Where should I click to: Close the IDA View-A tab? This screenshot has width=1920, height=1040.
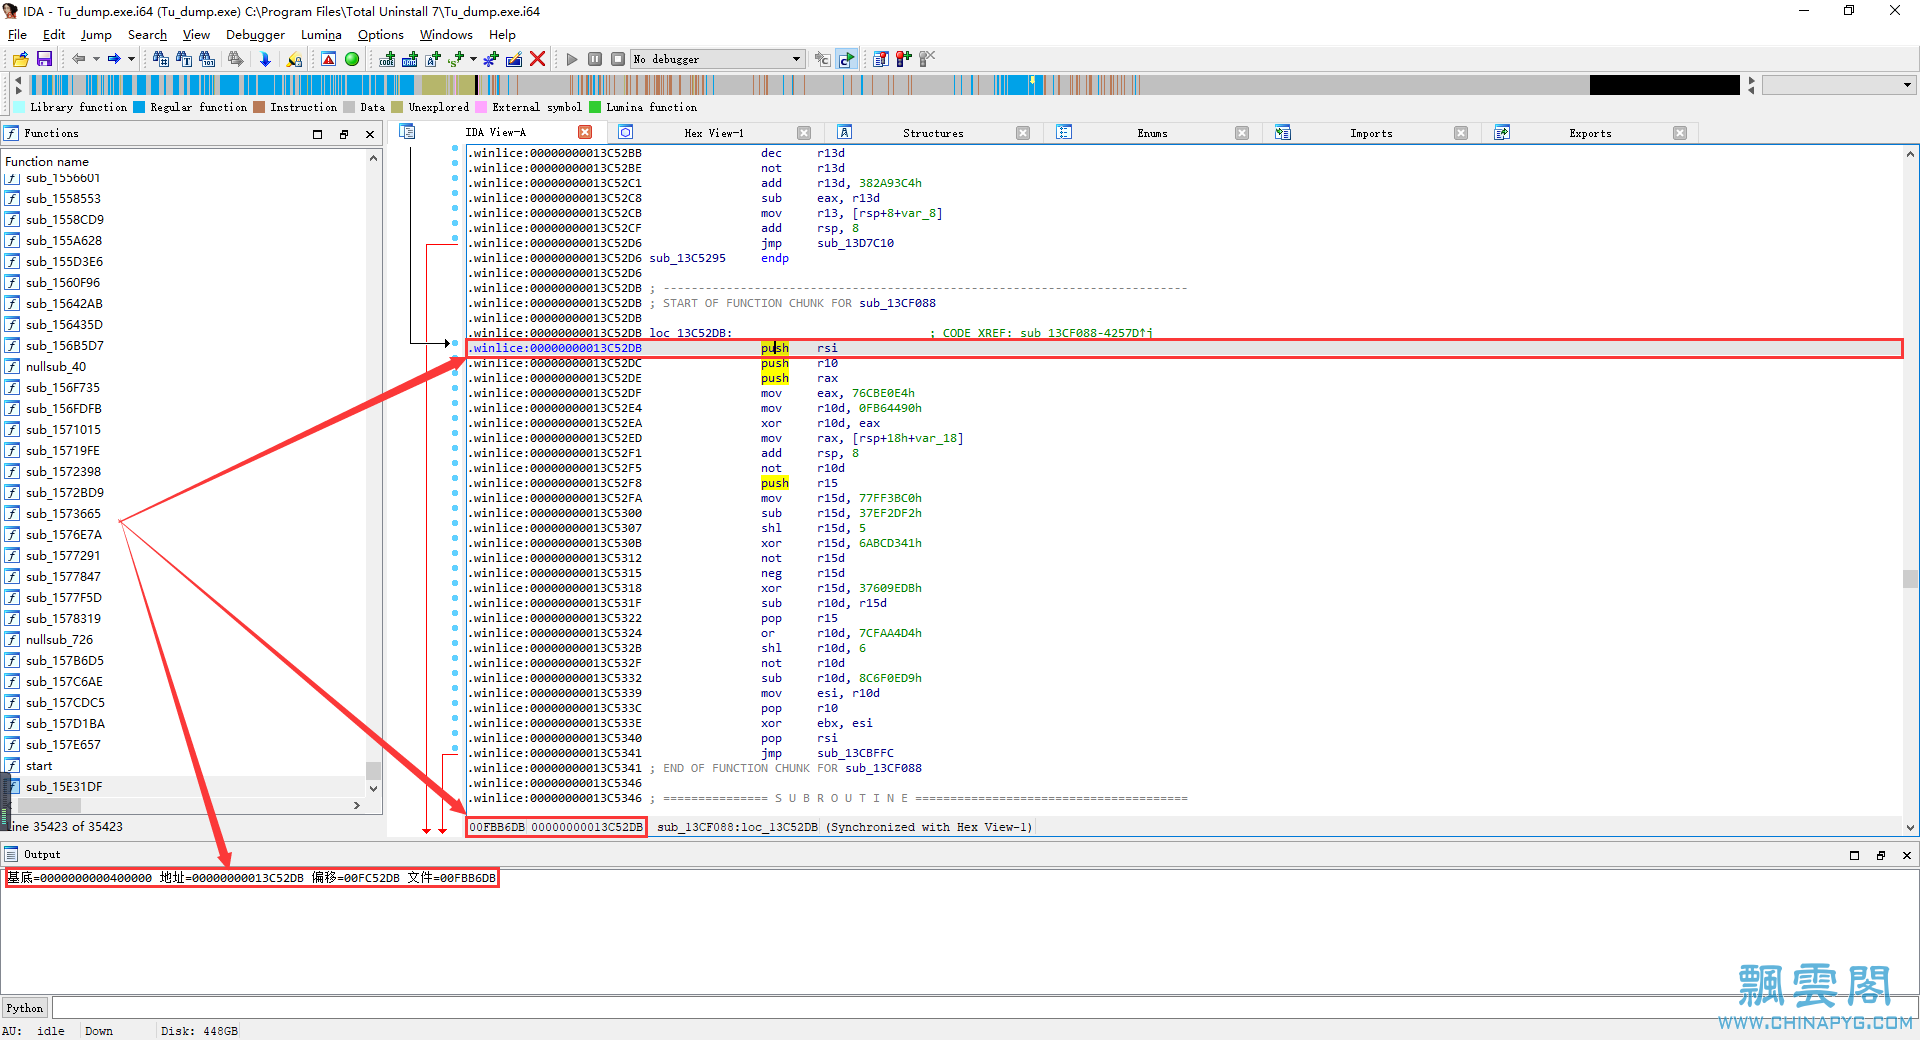click(x=585, y=132)
